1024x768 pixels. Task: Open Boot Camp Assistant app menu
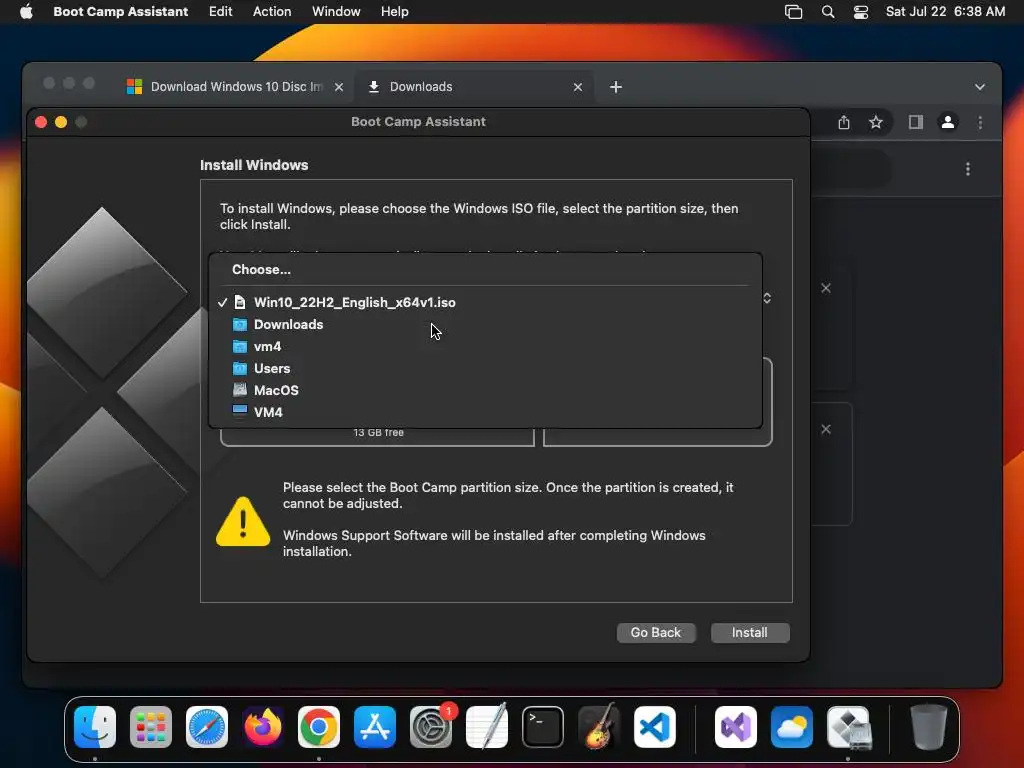tap(120, 12)
